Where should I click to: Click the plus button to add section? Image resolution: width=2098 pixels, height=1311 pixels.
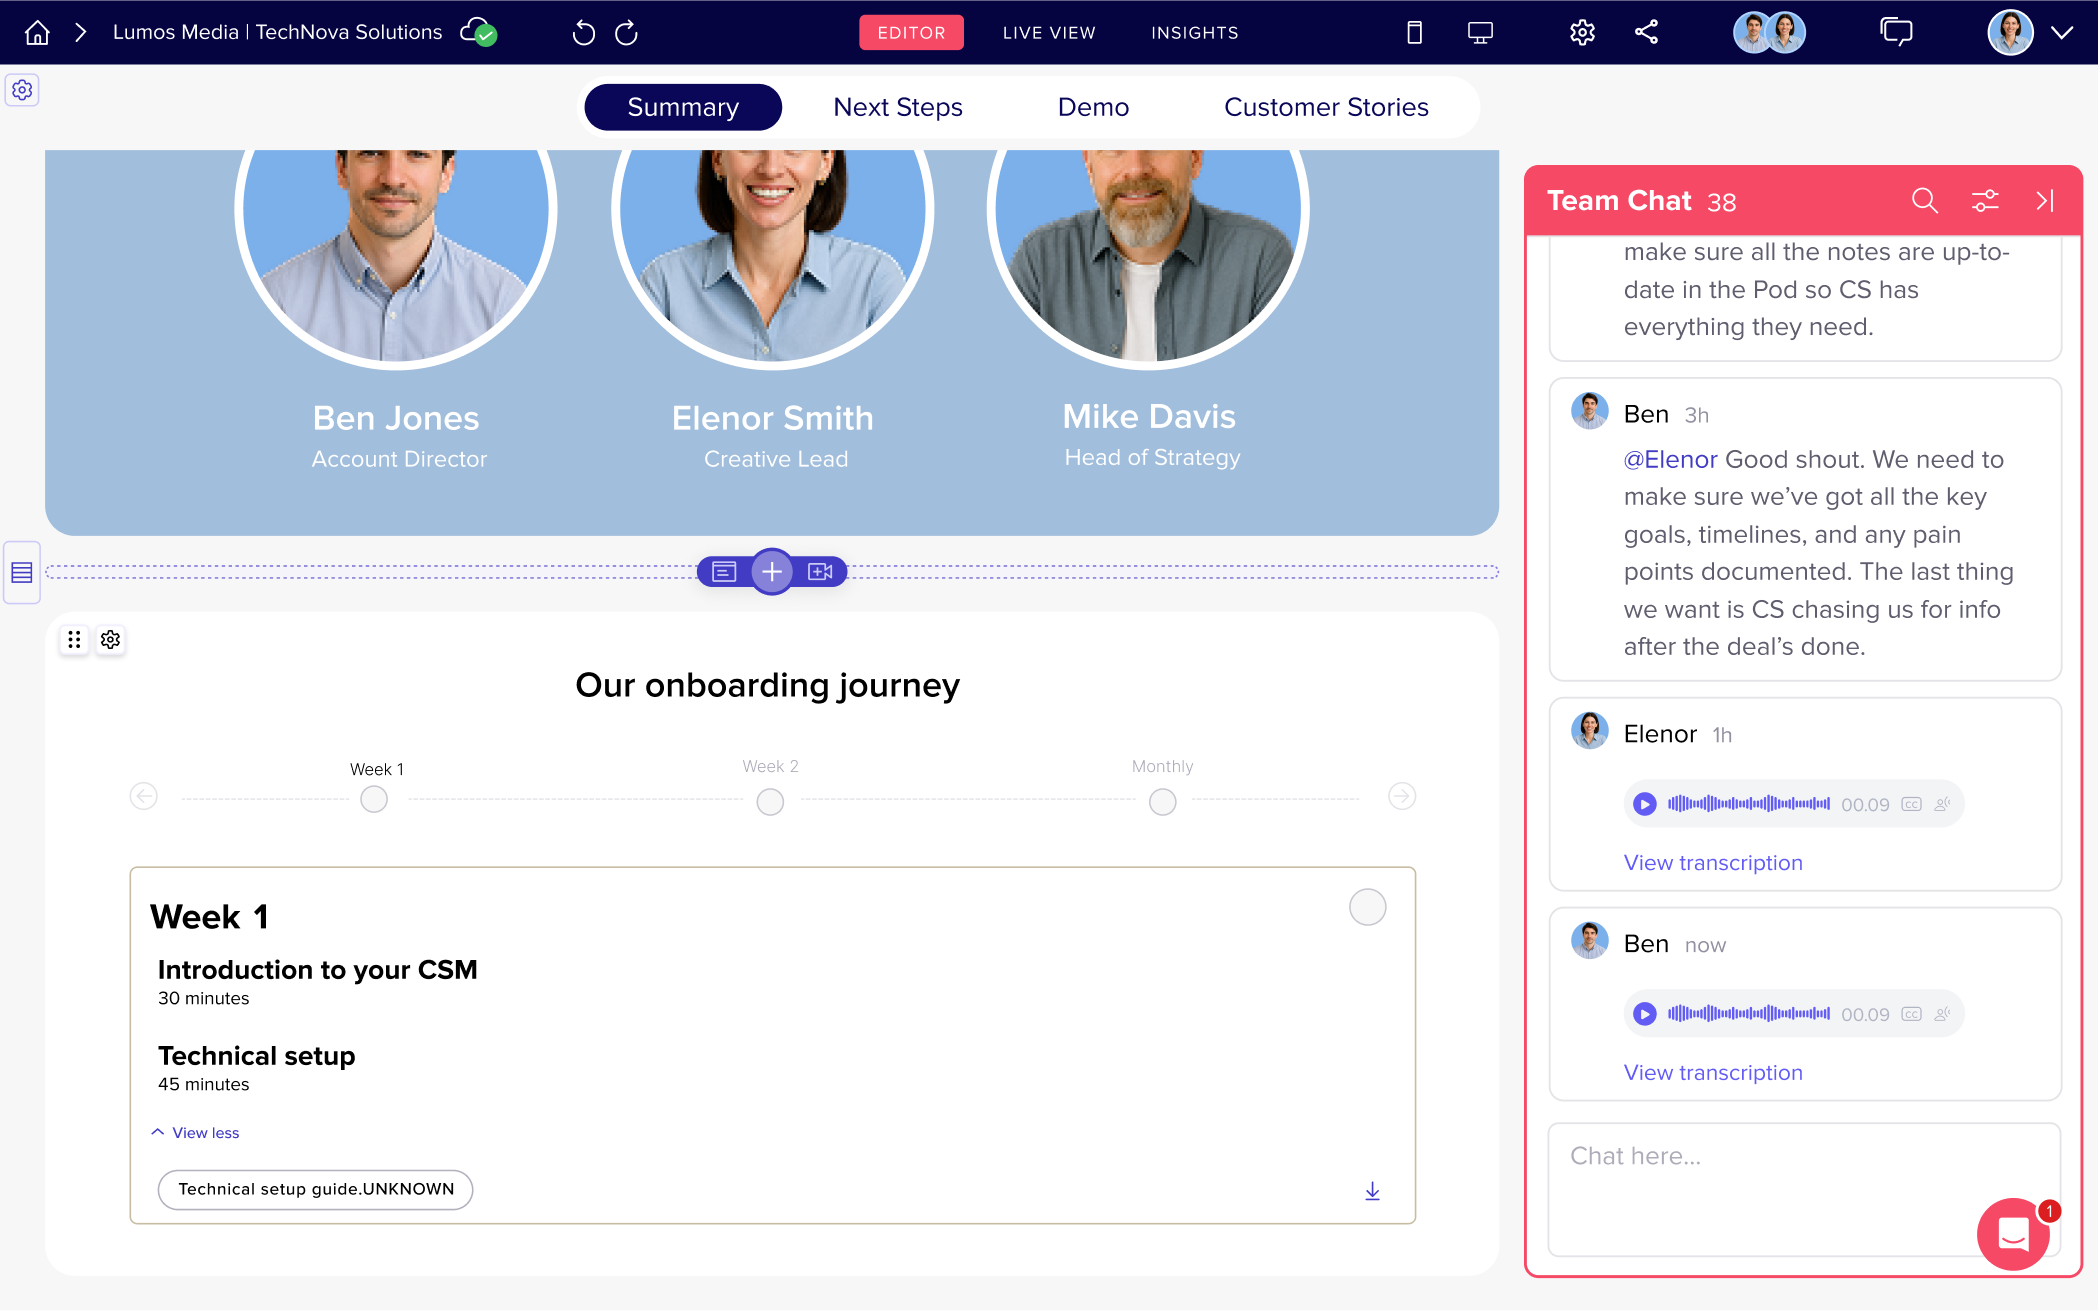tap(772, 572)
